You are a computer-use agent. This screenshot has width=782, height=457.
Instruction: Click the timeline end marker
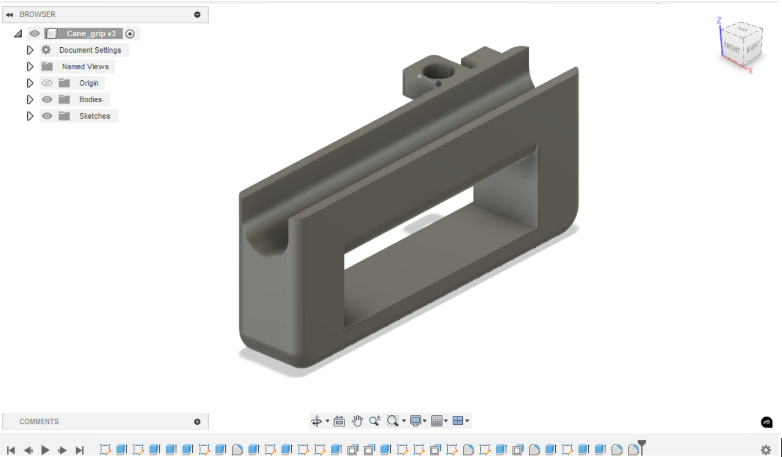[642, 444]
